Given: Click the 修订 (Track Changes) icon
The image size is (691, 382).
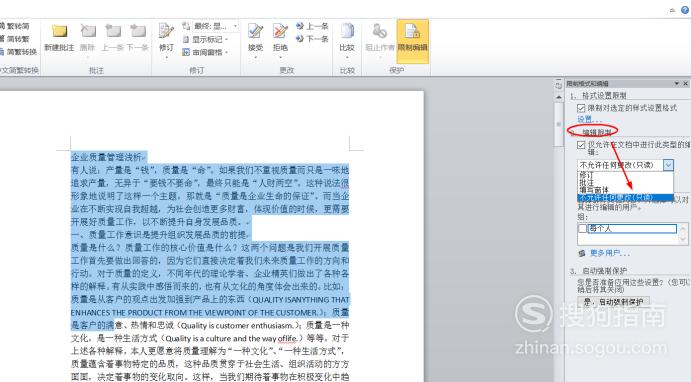Looking at the screenshot, I should click(x=167, y=38).
